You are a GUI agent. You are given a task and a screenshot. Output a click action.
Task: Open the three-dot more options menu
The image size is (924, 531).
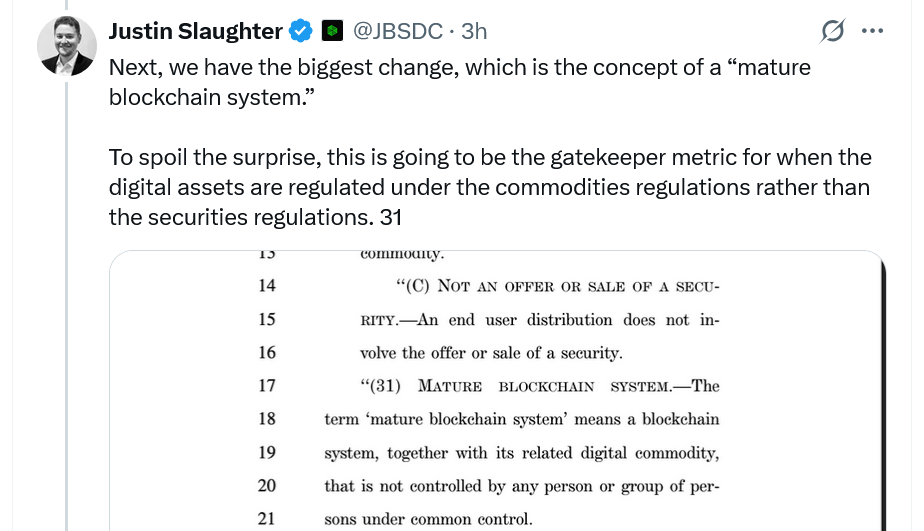pos(872,31)
